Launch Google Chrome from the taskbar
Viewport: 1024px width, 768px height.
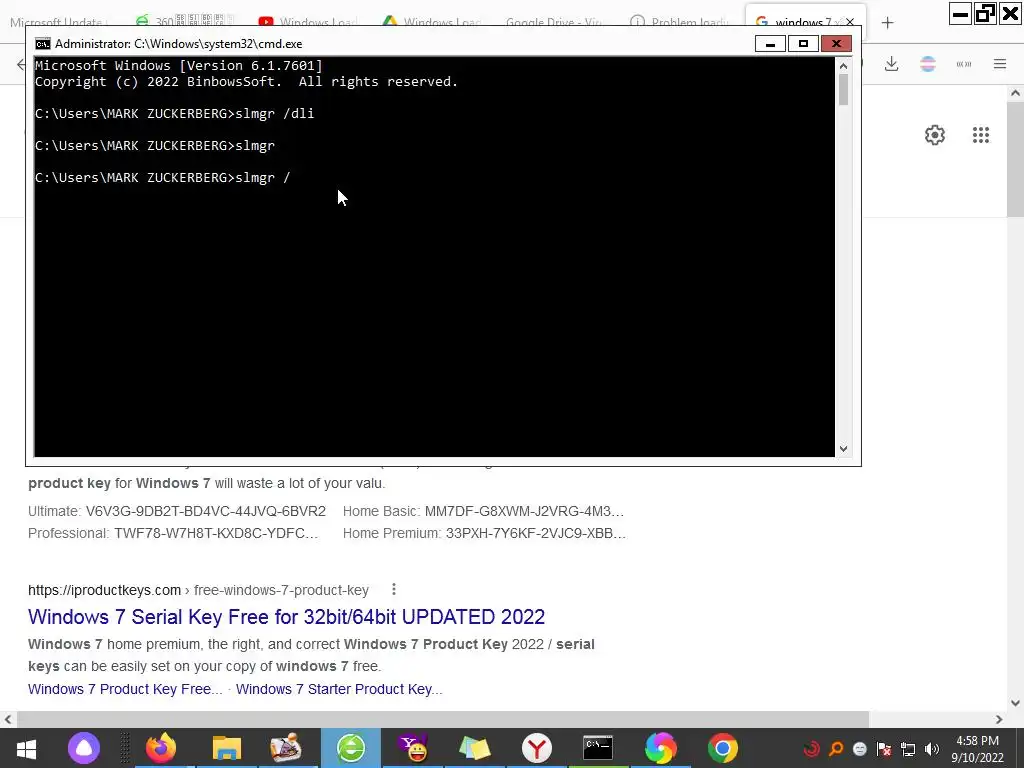(722, 748)
